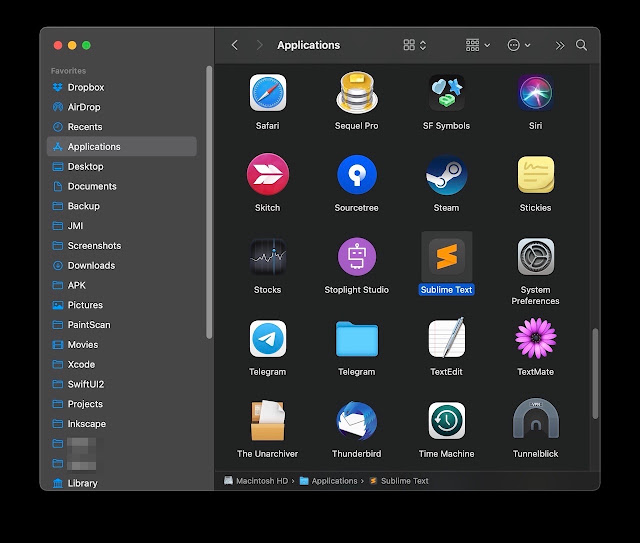Click the 'Favorites' sidebar heading
This screenshot has width=640, height=543.
[x=68, y=71]
